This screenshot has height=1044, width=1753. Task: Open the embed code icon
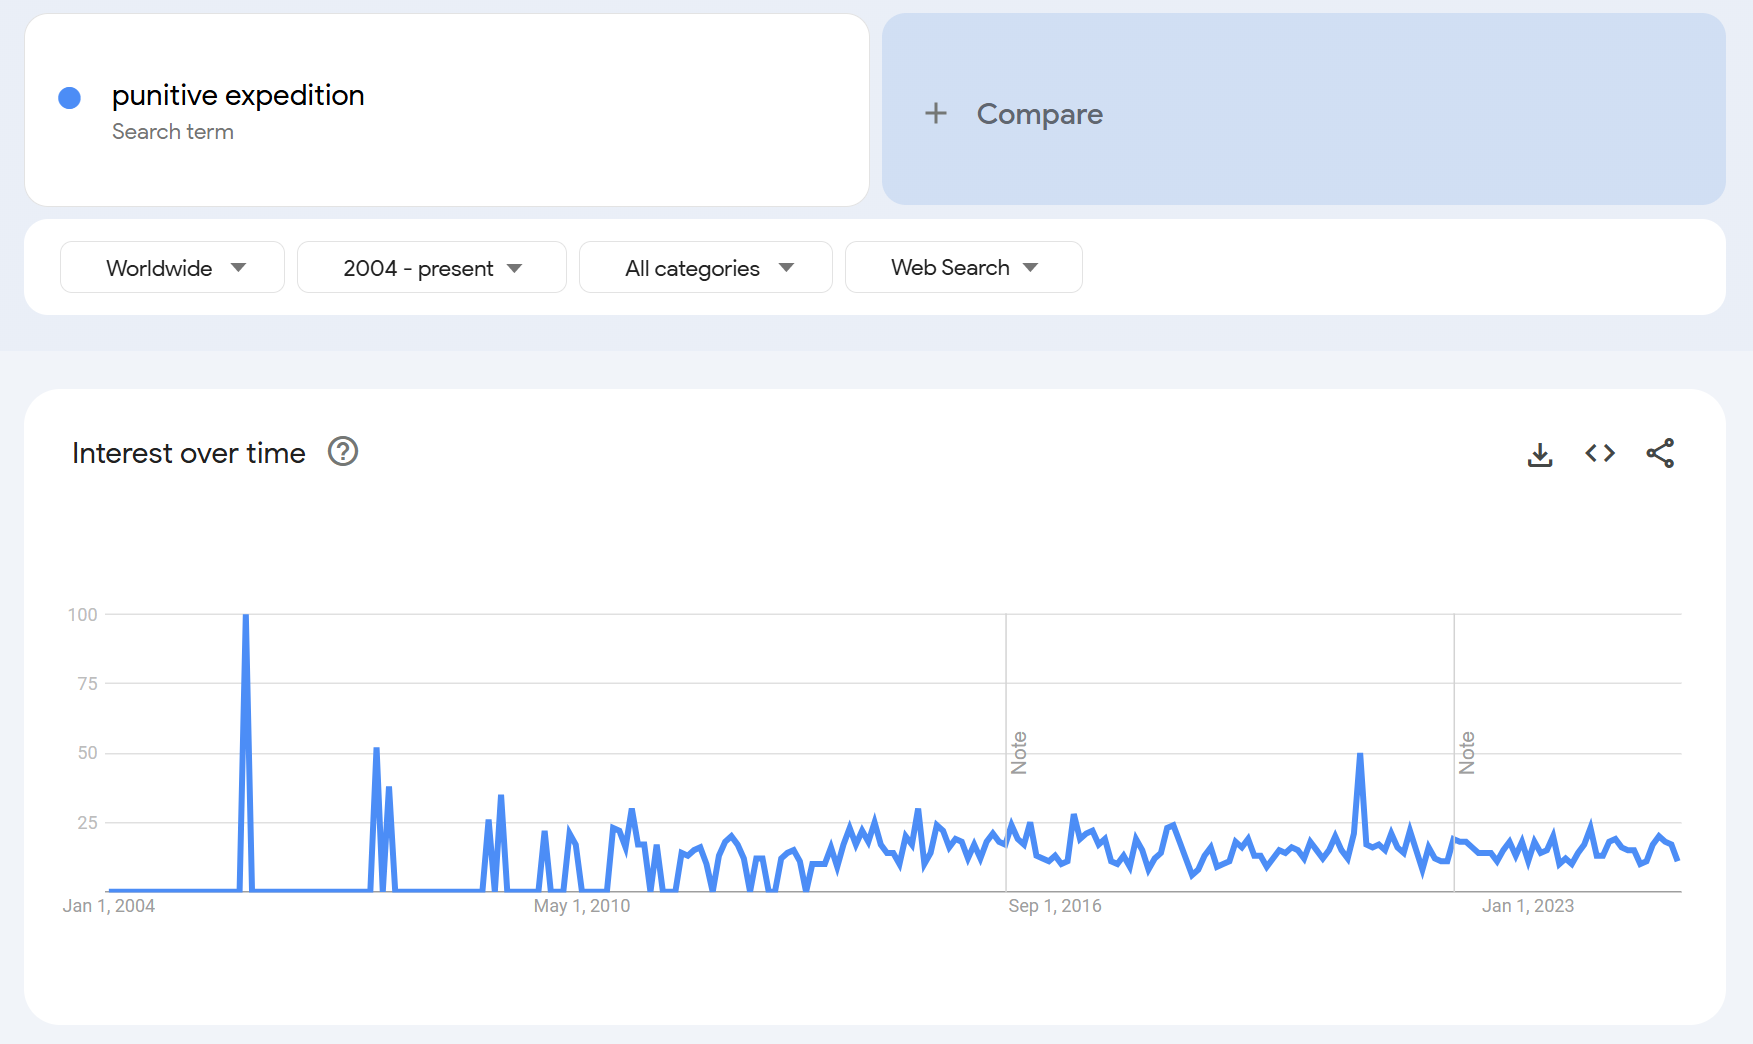[1600, 454]
